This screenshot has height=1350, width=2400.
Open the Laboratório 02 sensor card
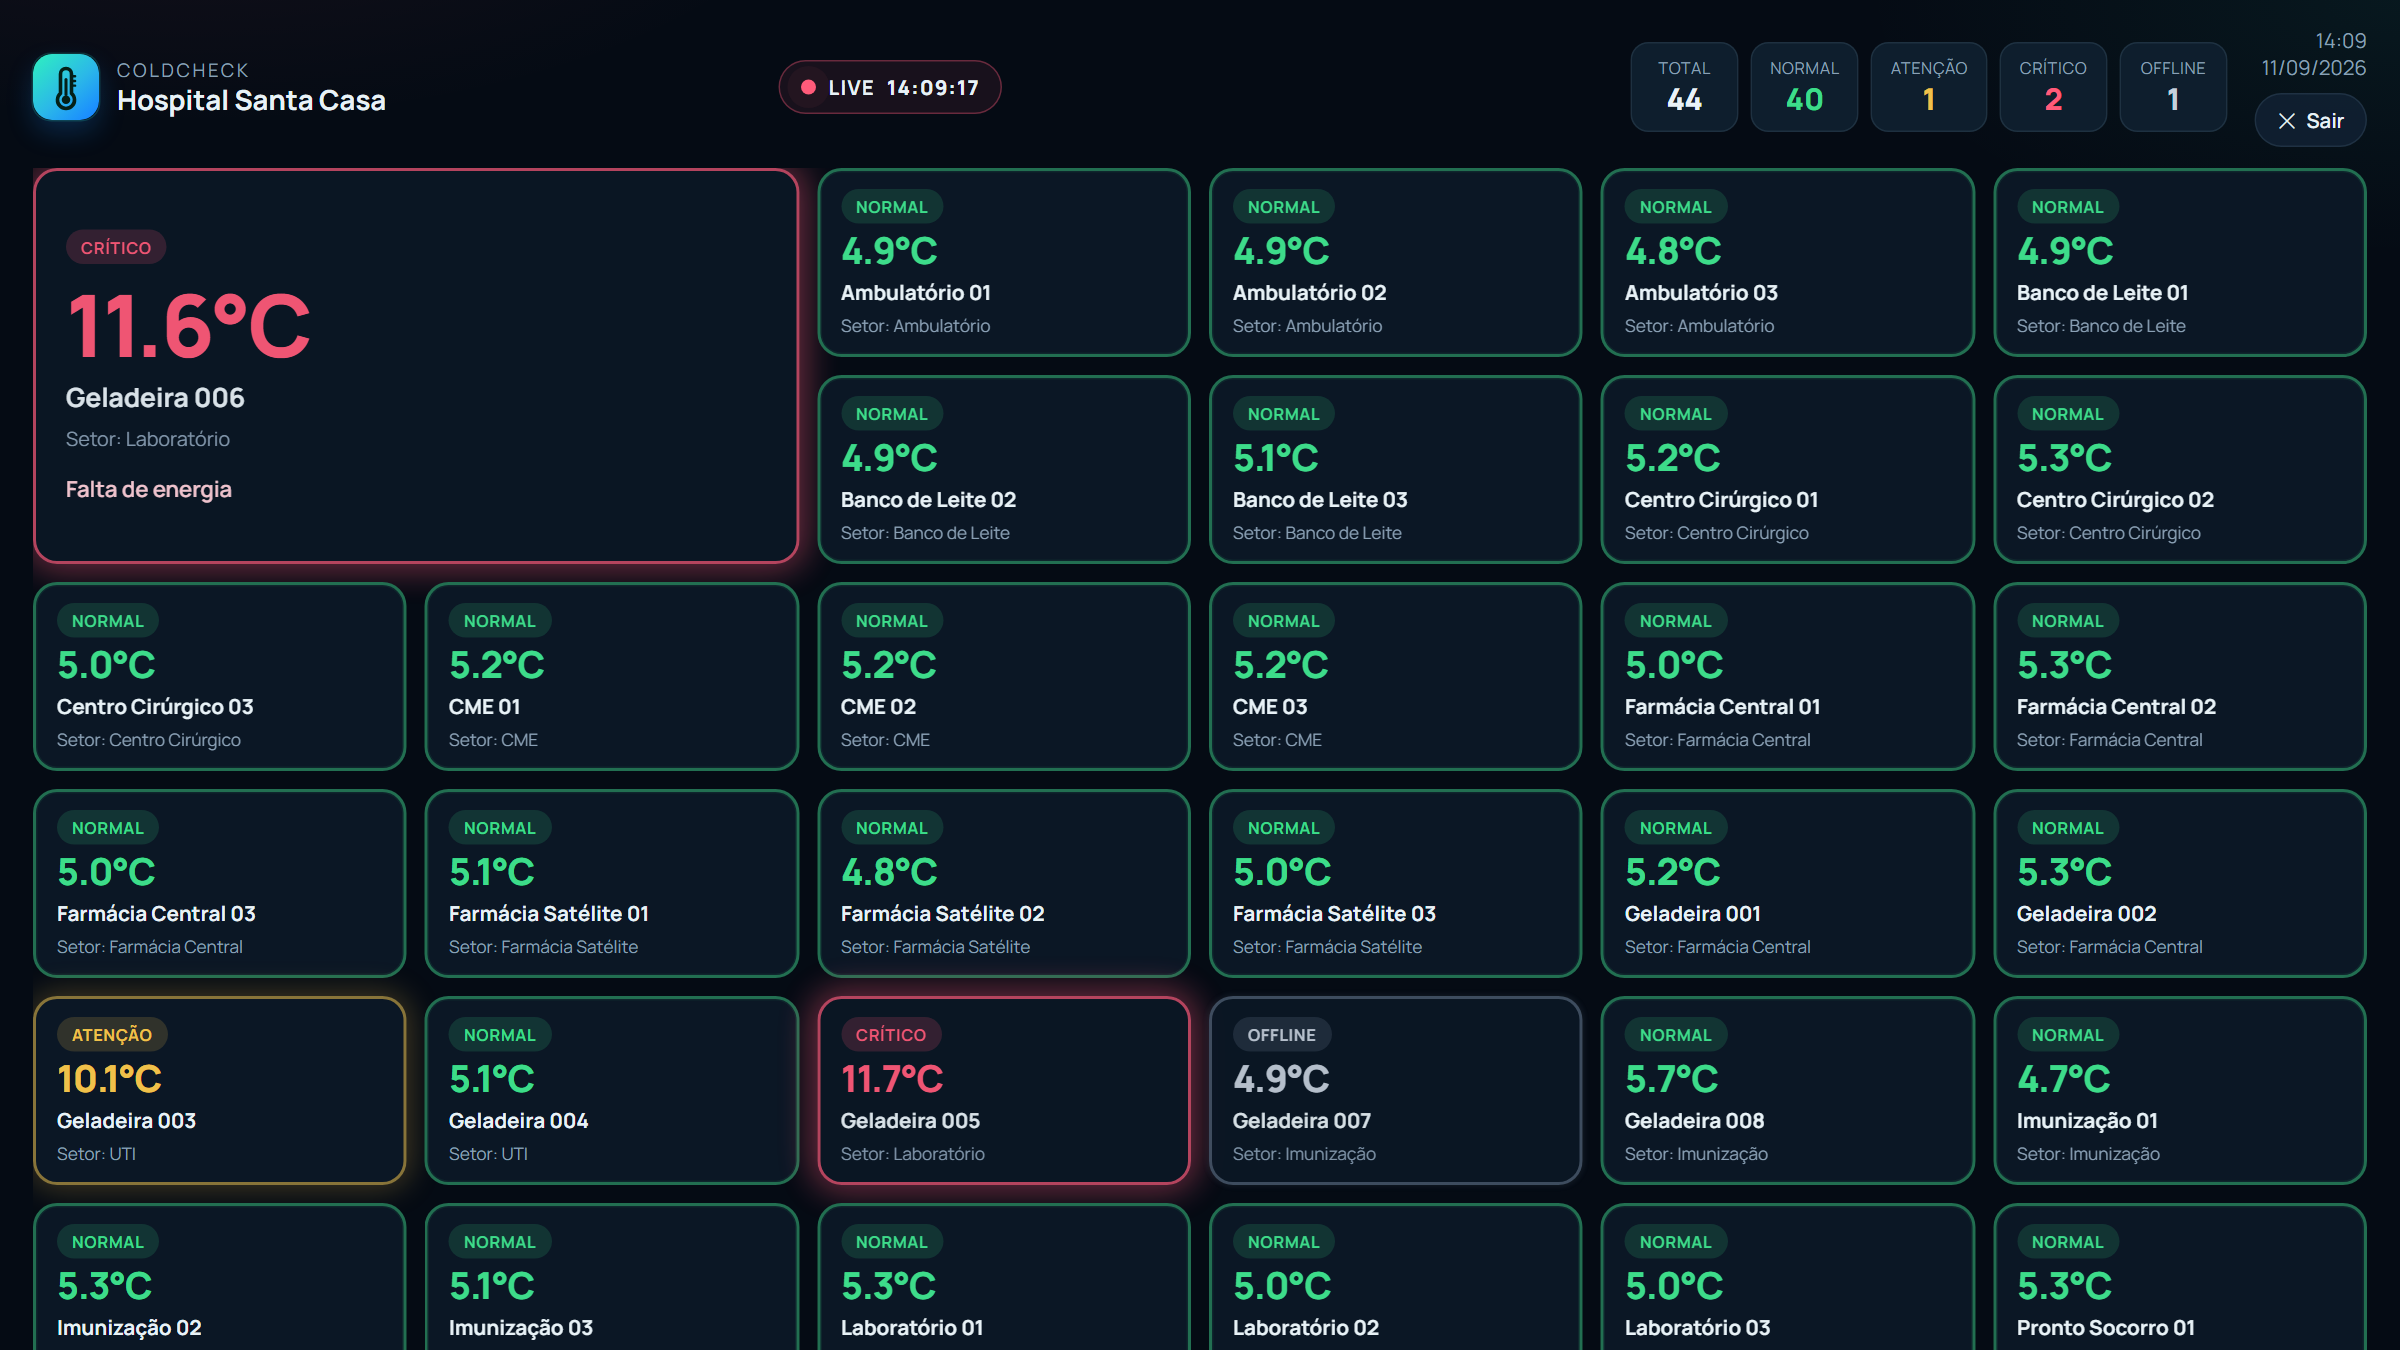[1396, 1278]
